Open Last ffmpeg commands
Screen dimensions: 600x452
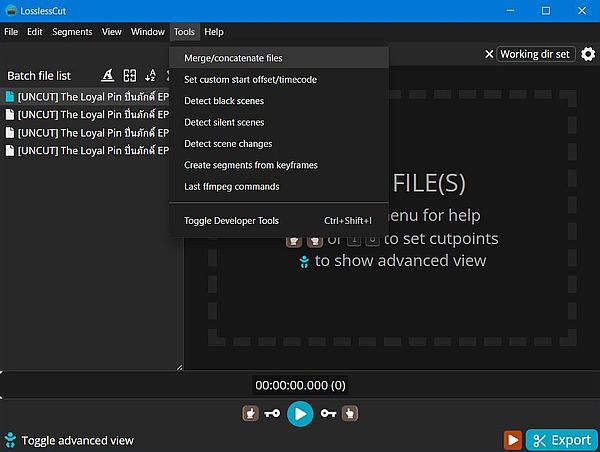click(x=279, y=186)
